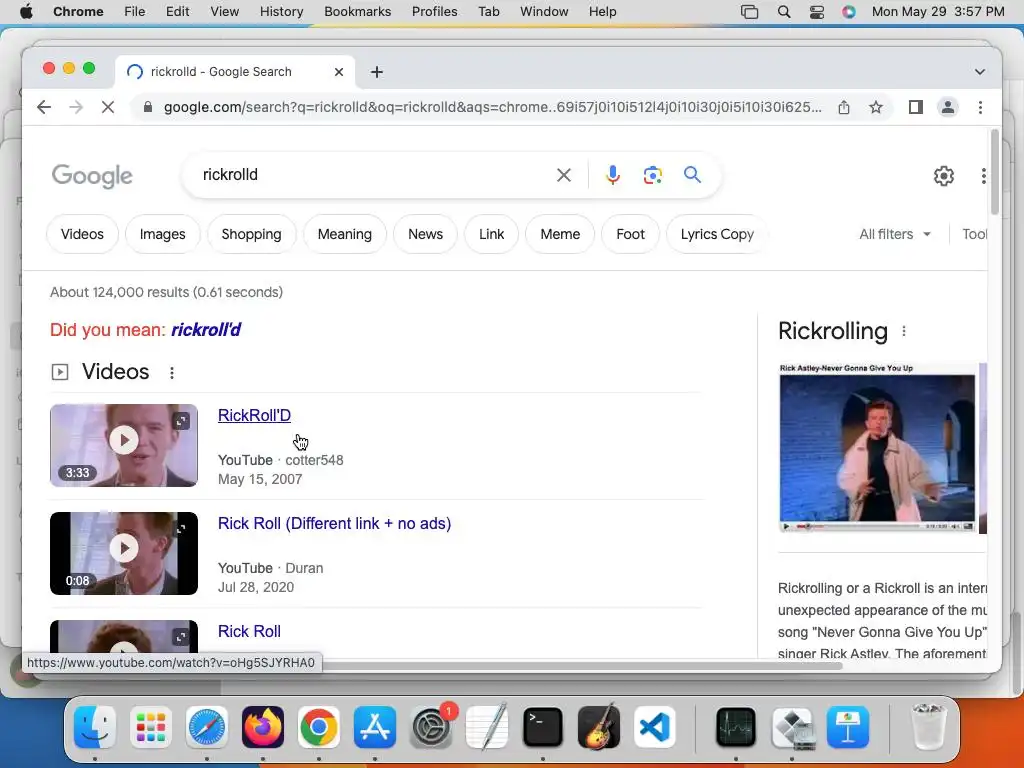Open a new tab with the plus button
This screenshot has height=768, width=1024.
point(377,72)
